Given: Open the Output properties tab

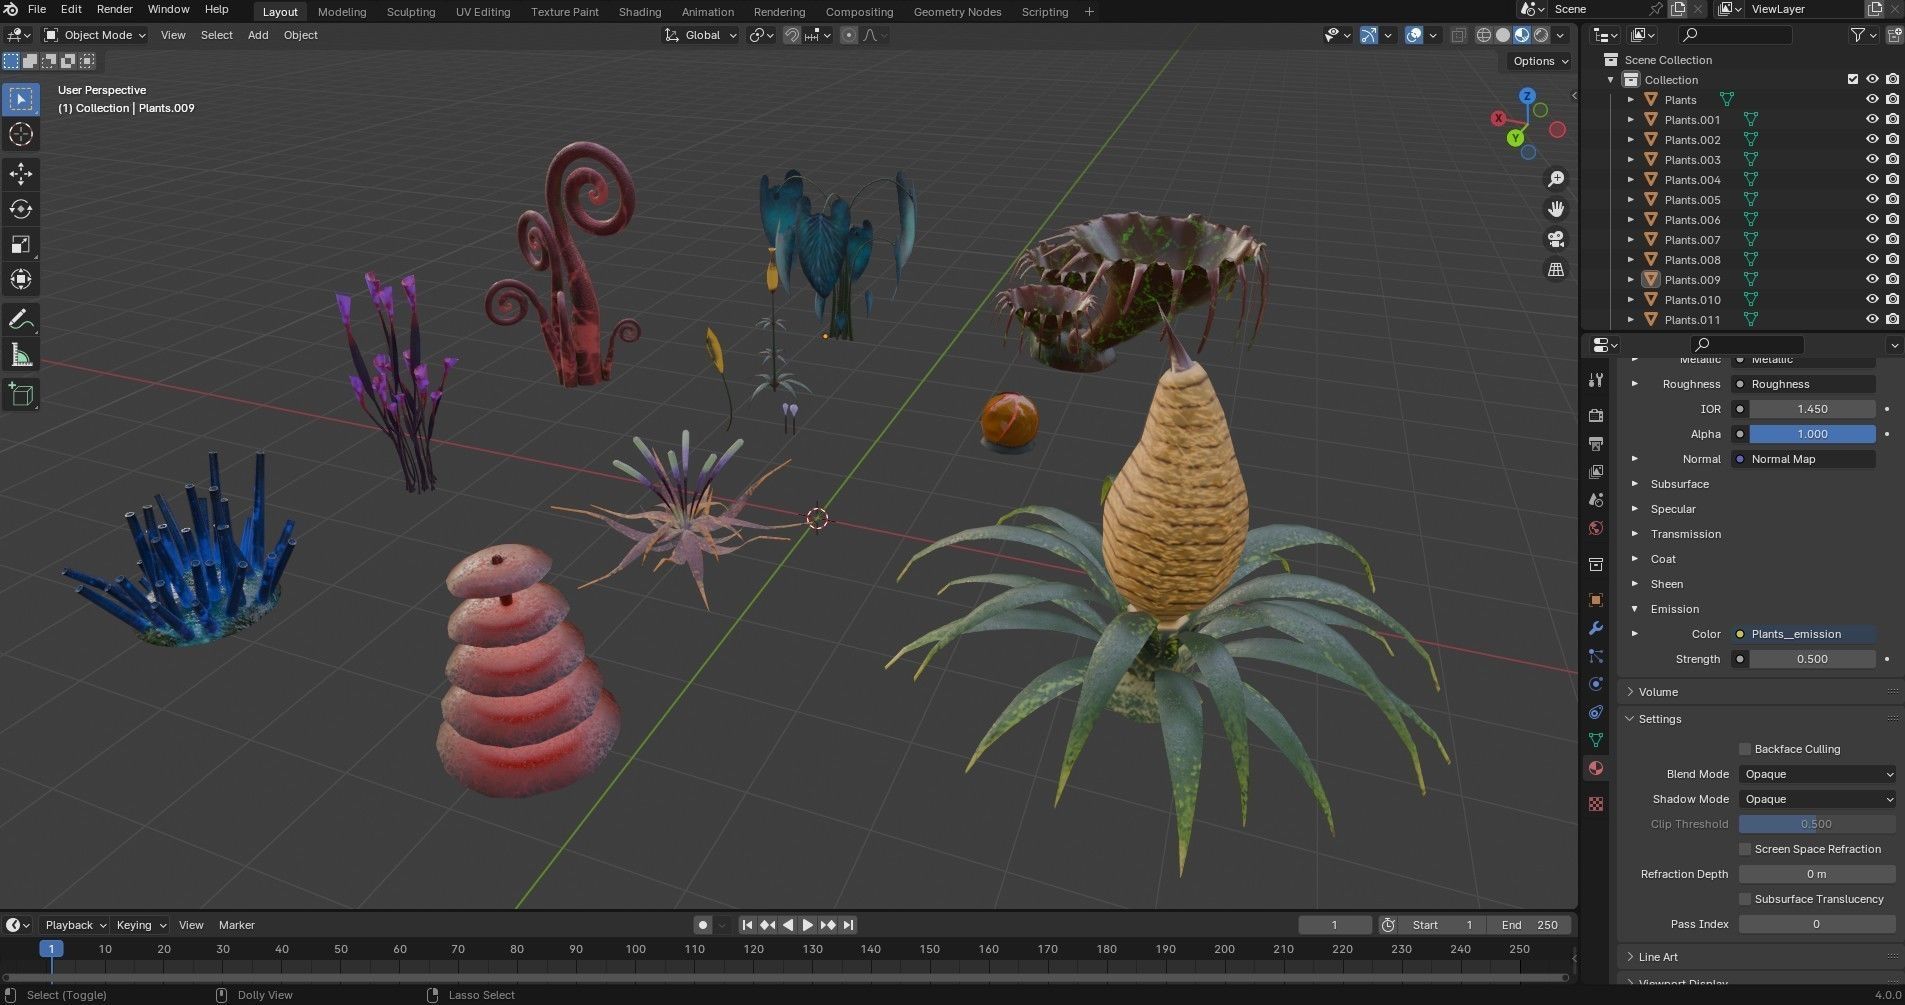Looking at the screenshot, I should (1596, 443).
